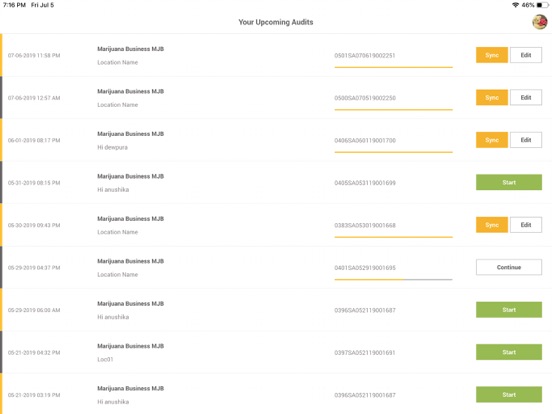
Task: Start the audit dated 05-29-2019 06:00 AM
Action: pyautogui.click(x=509, y=310)
